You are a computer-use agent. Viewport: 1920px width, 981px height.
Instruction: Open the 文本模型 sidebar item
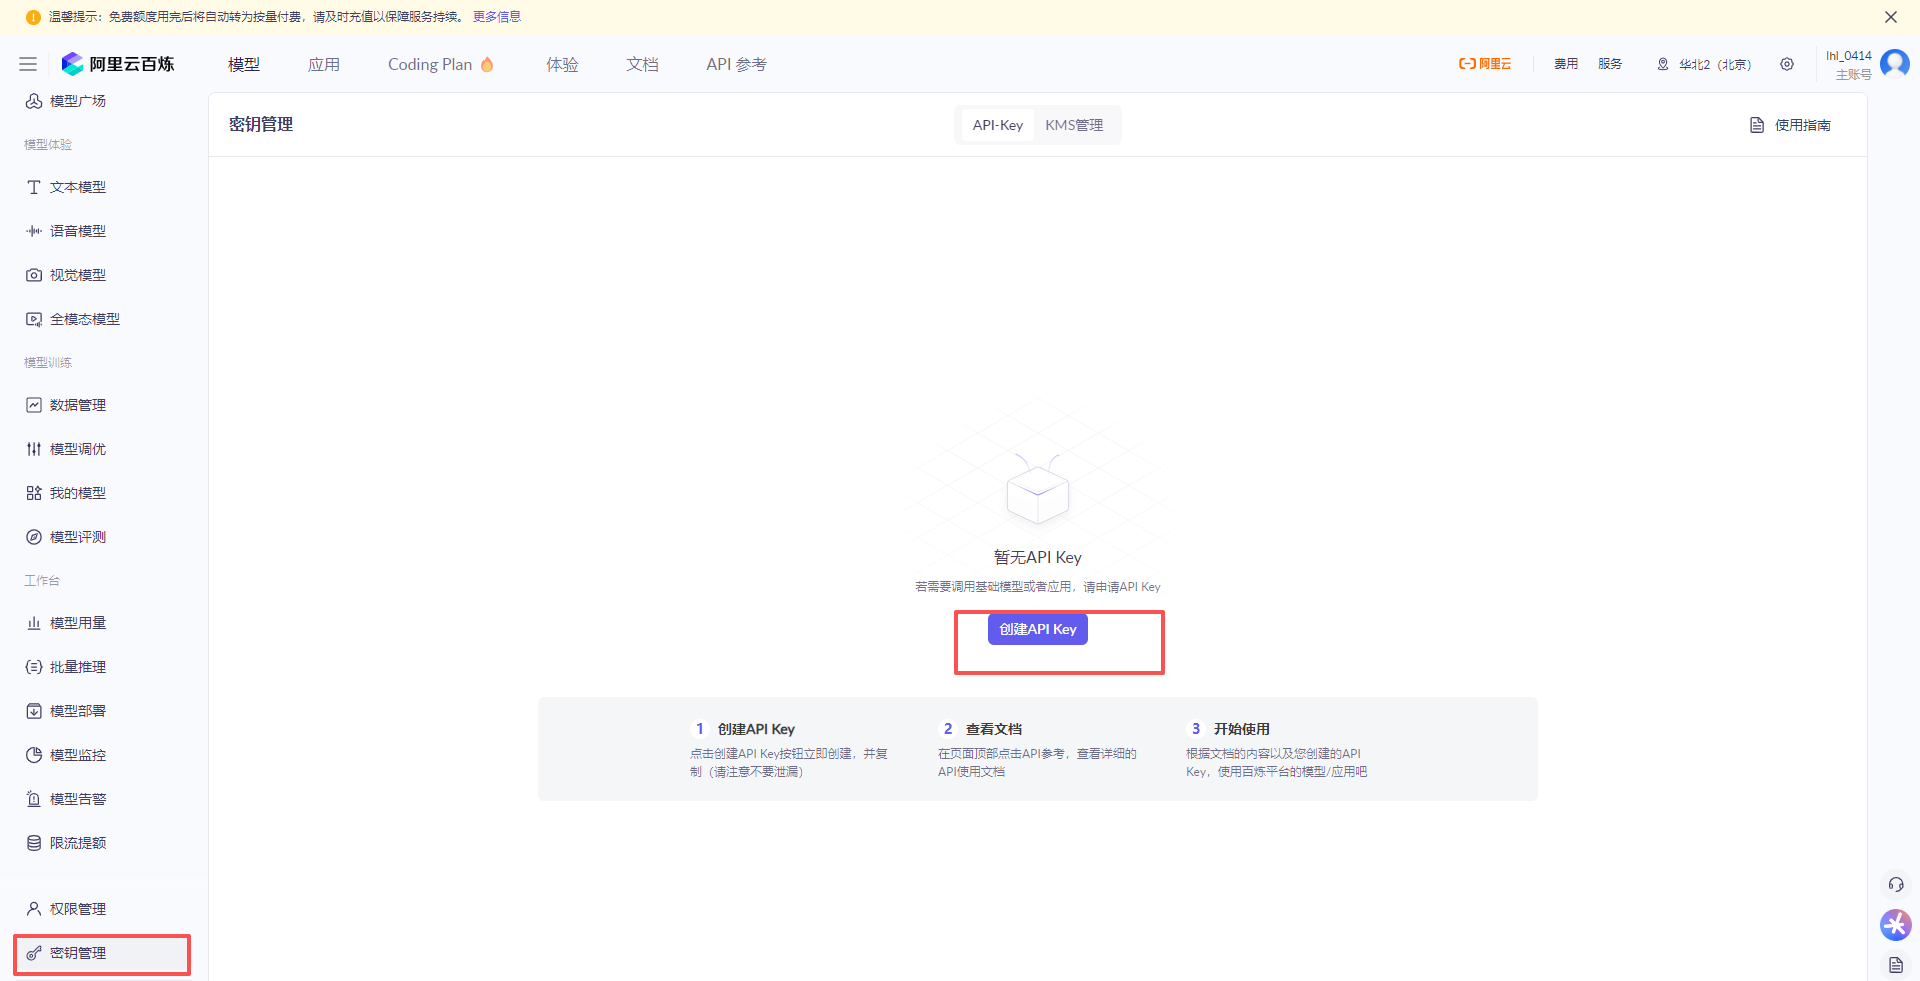click(x=66, y=187)
